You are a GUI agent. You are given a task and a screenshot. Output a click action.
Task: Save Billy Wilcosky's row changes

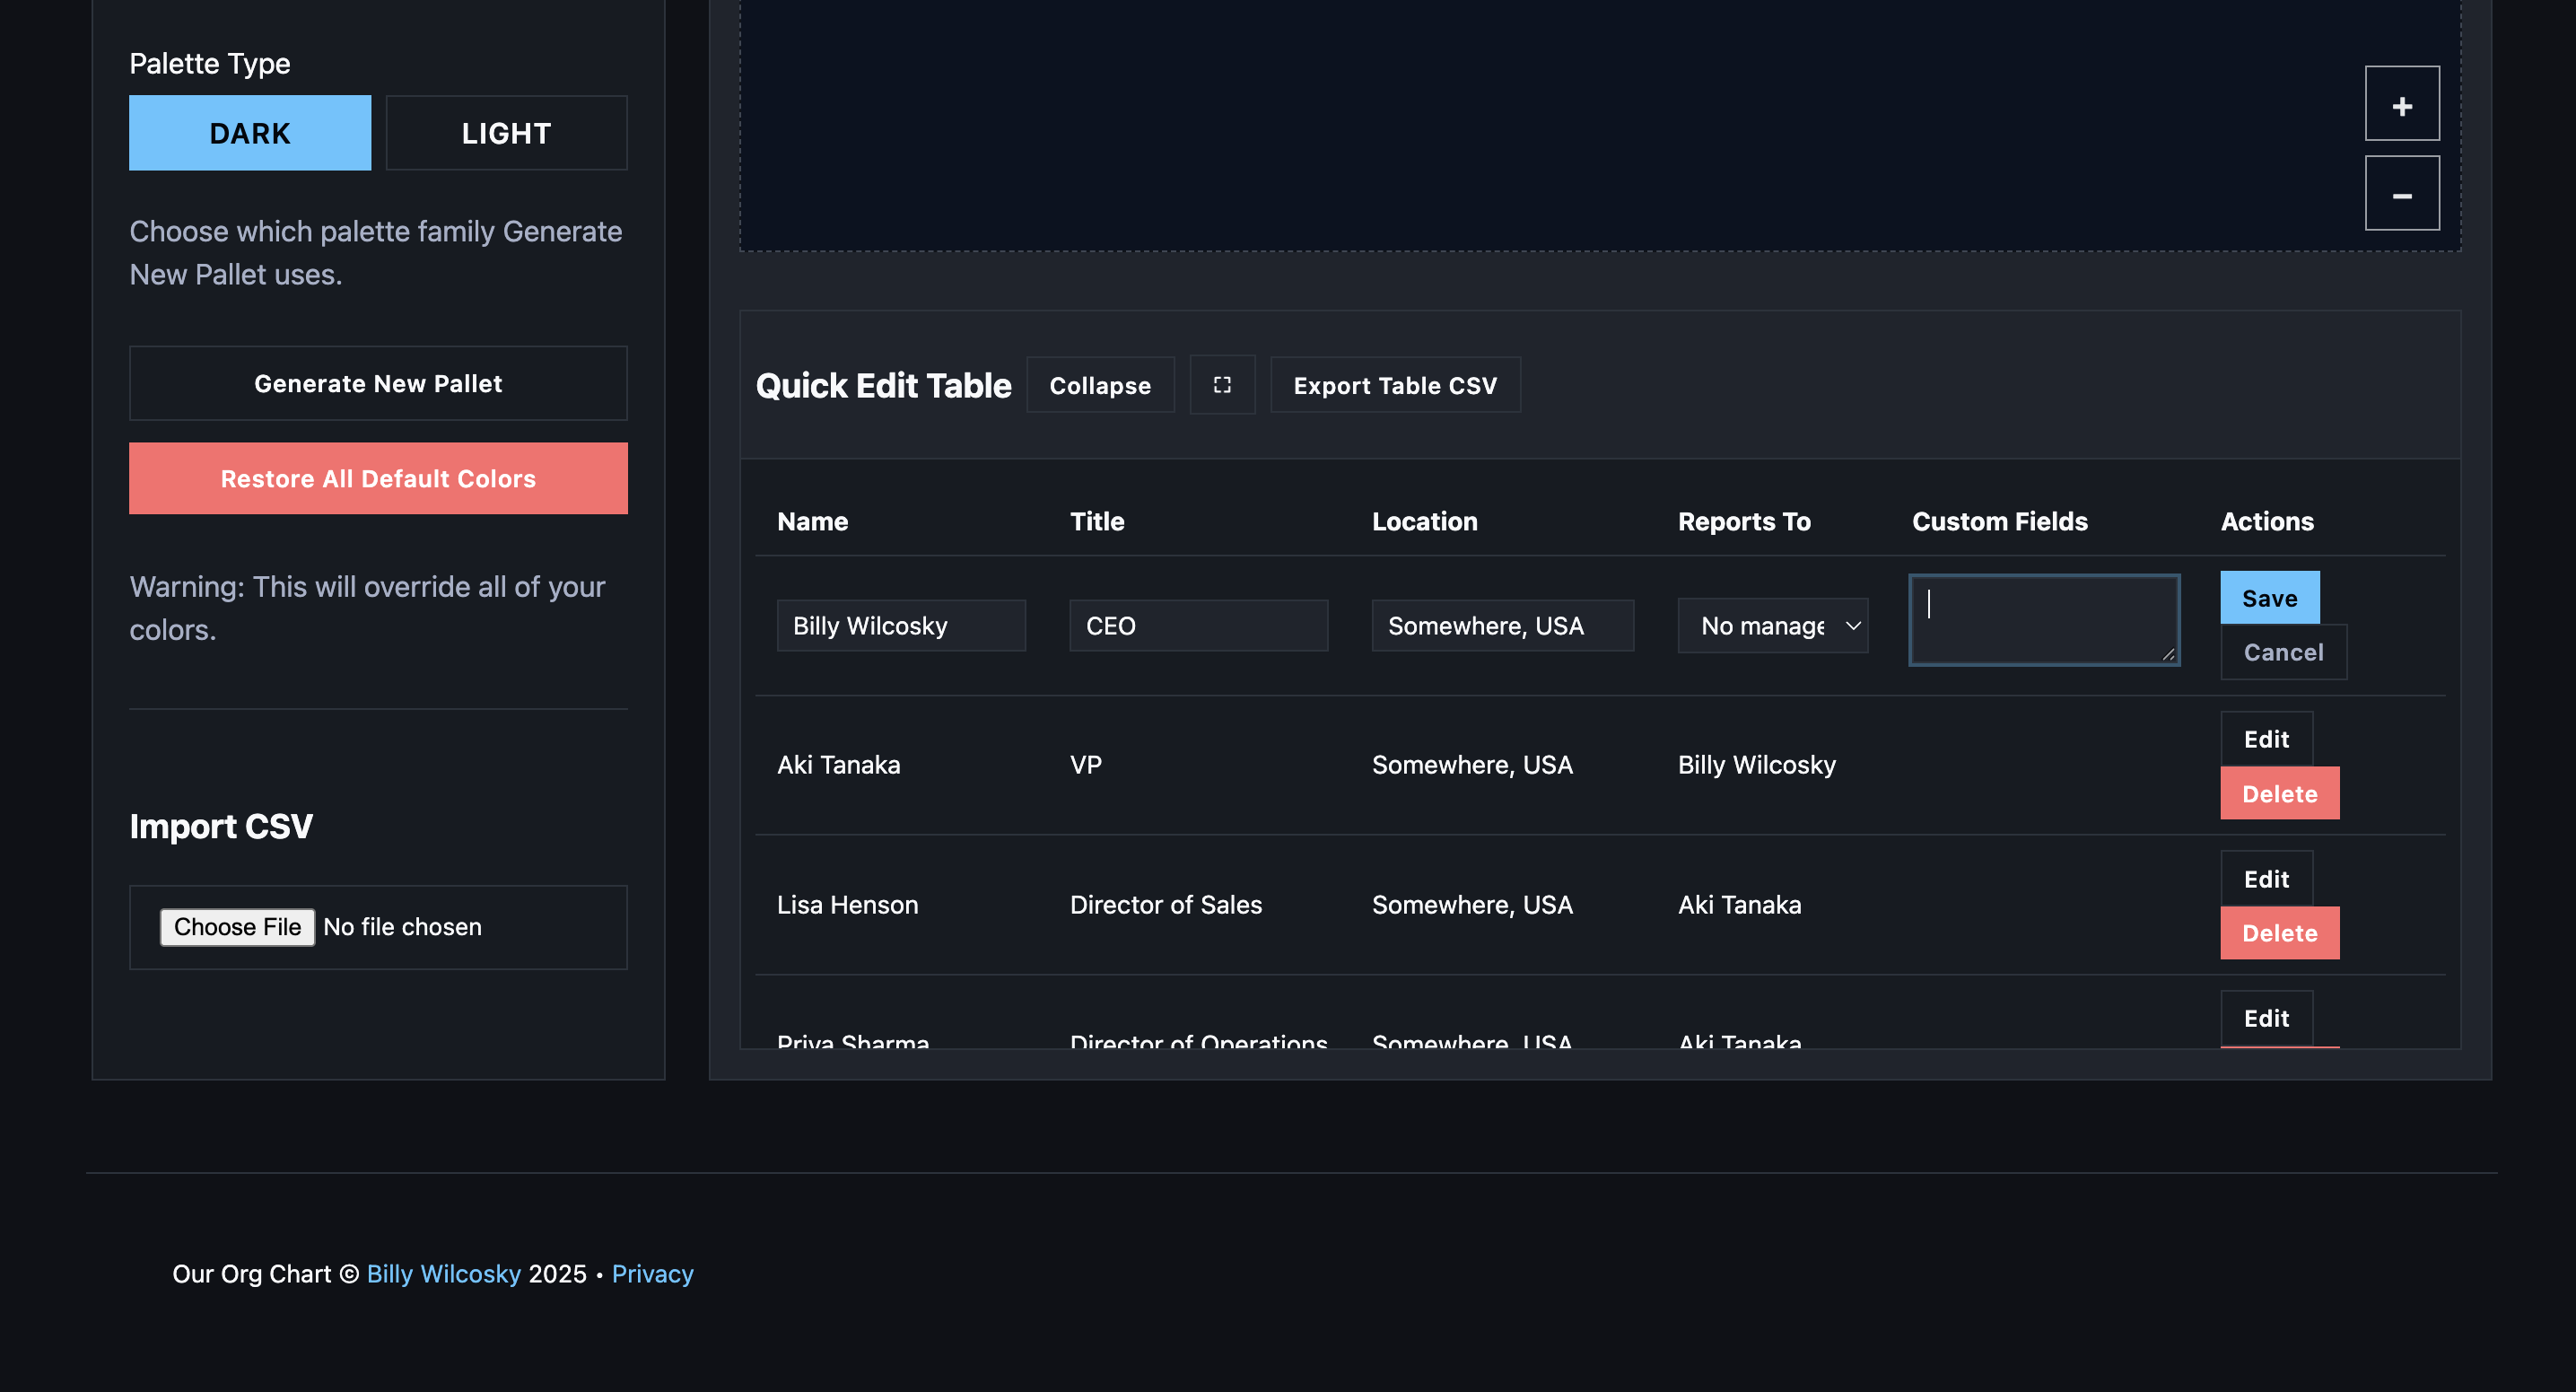click(x=2268, y=597)
